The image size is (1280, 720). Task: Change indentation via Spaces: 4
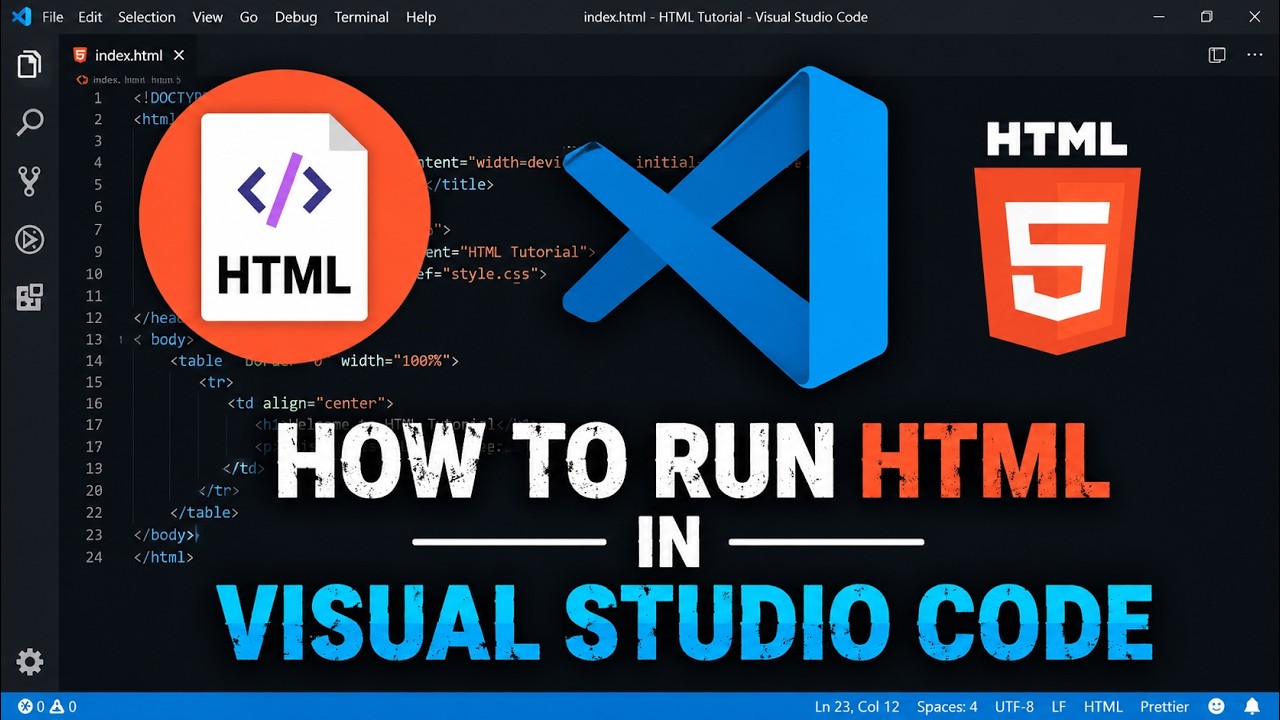tap(947, 707)
